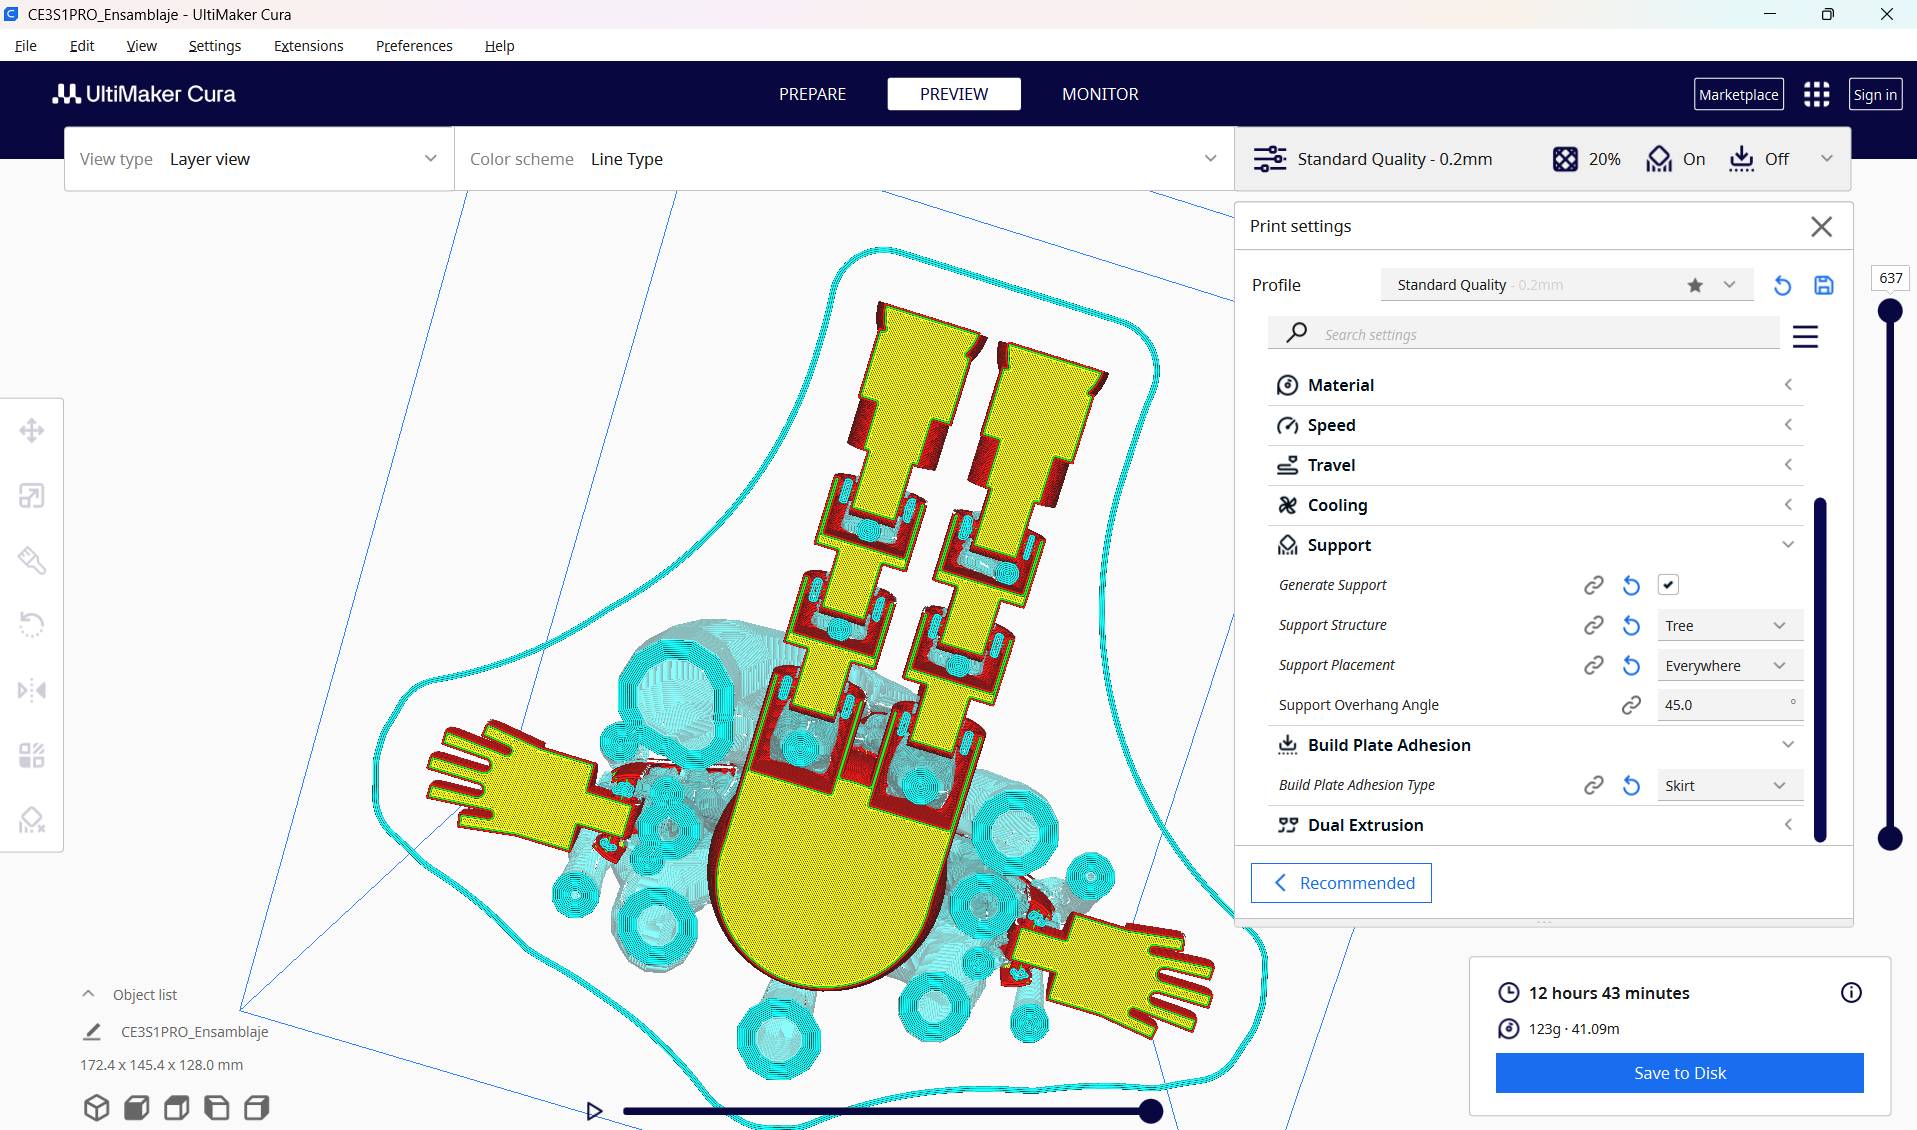The image size is (1917, 1130).
Task: Collapse the print settings summary bar
Action: (x=1826, y=159)
